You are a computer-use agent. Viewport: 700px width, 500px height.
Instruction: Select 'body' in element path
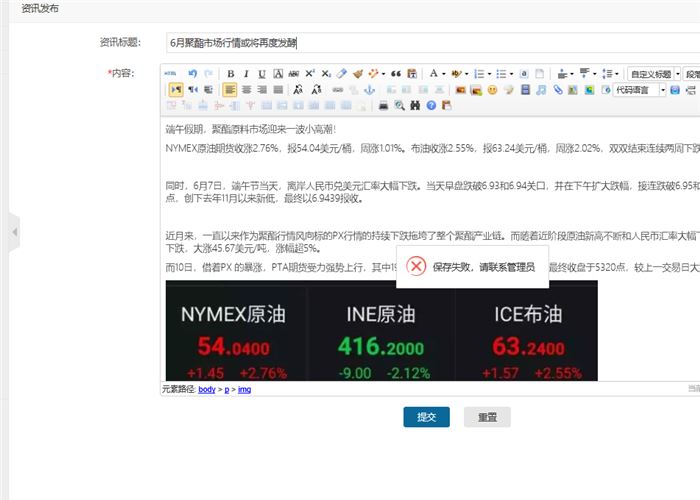(206, 389)
